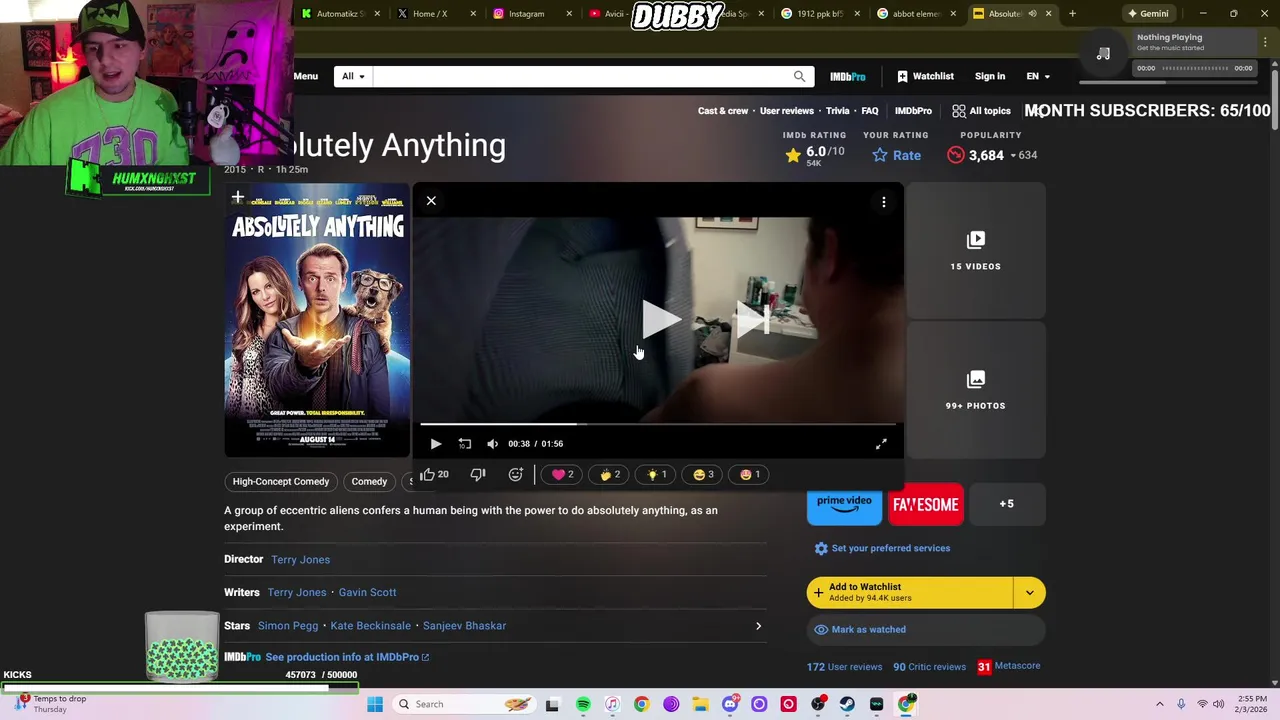See production info at IMDbPro
The image size is (1280, 720).
pyautogui.click(x=347, y=657)
